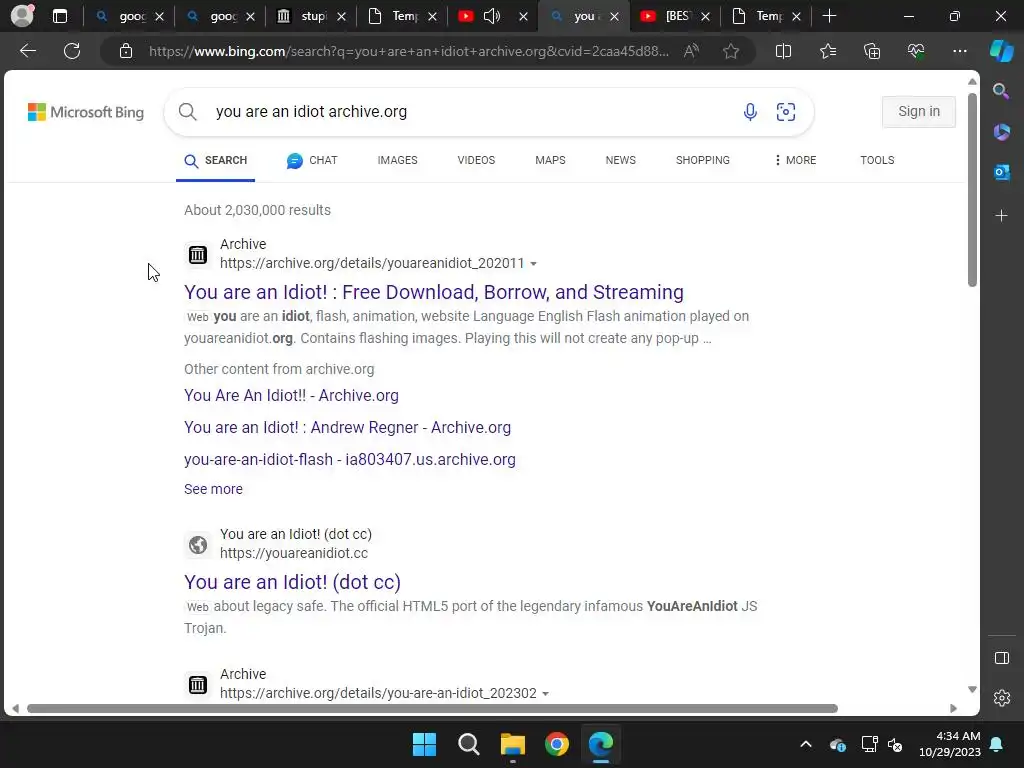Open the tab actions menu
Screen dimensions: 1024x768
tap(60, 16)
